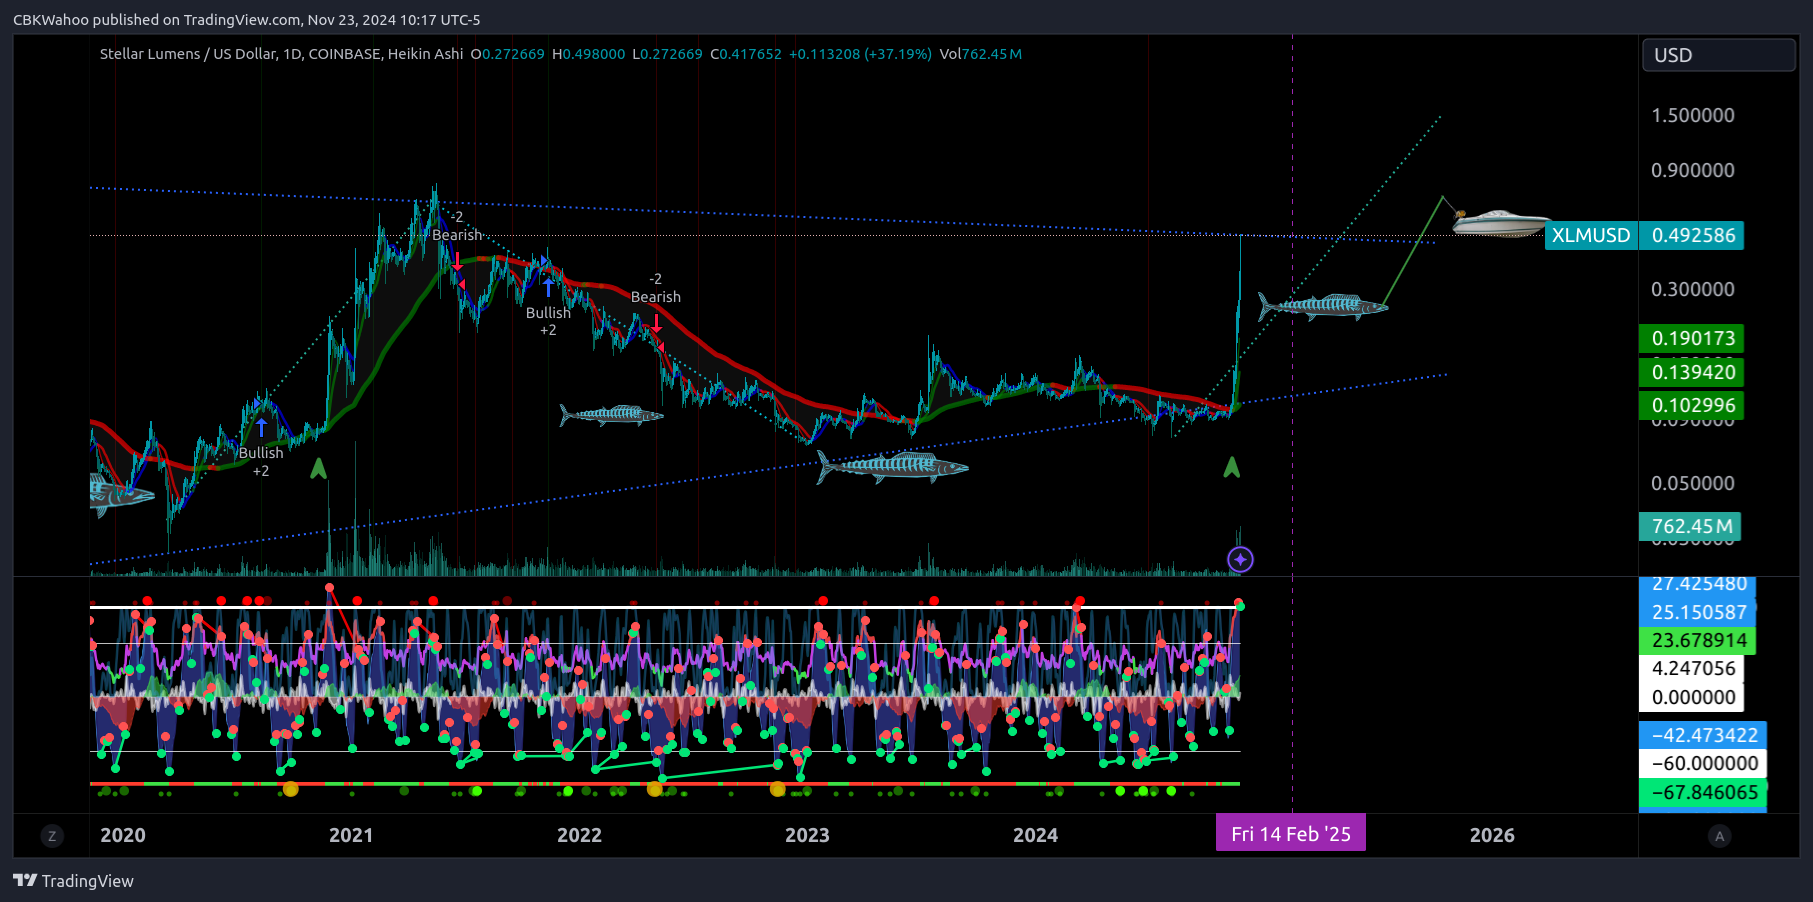Click the Fri 14 Feb '25 date label
The height and width of the screenshot is (902, 1813).
(1290, 834)
